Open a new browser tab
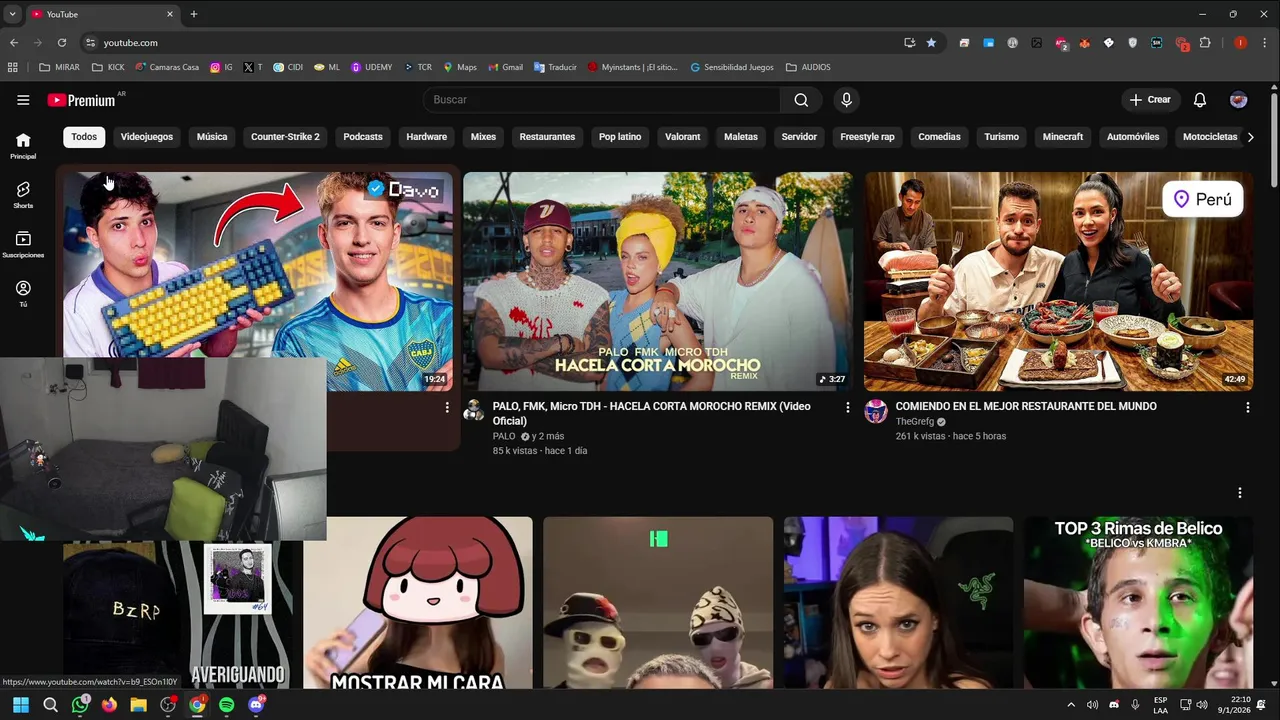This screenshot has height=720, width=1280. pos(194,14)
